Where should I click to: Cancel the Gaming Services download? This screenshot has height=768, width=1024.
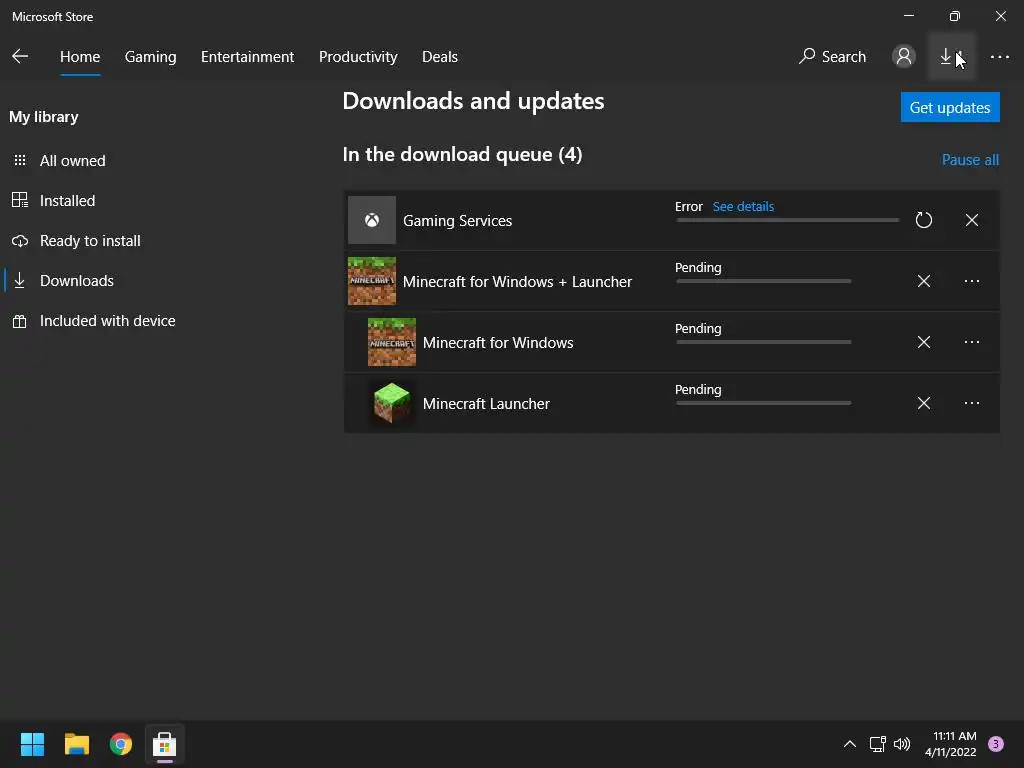tap(972, 220)
